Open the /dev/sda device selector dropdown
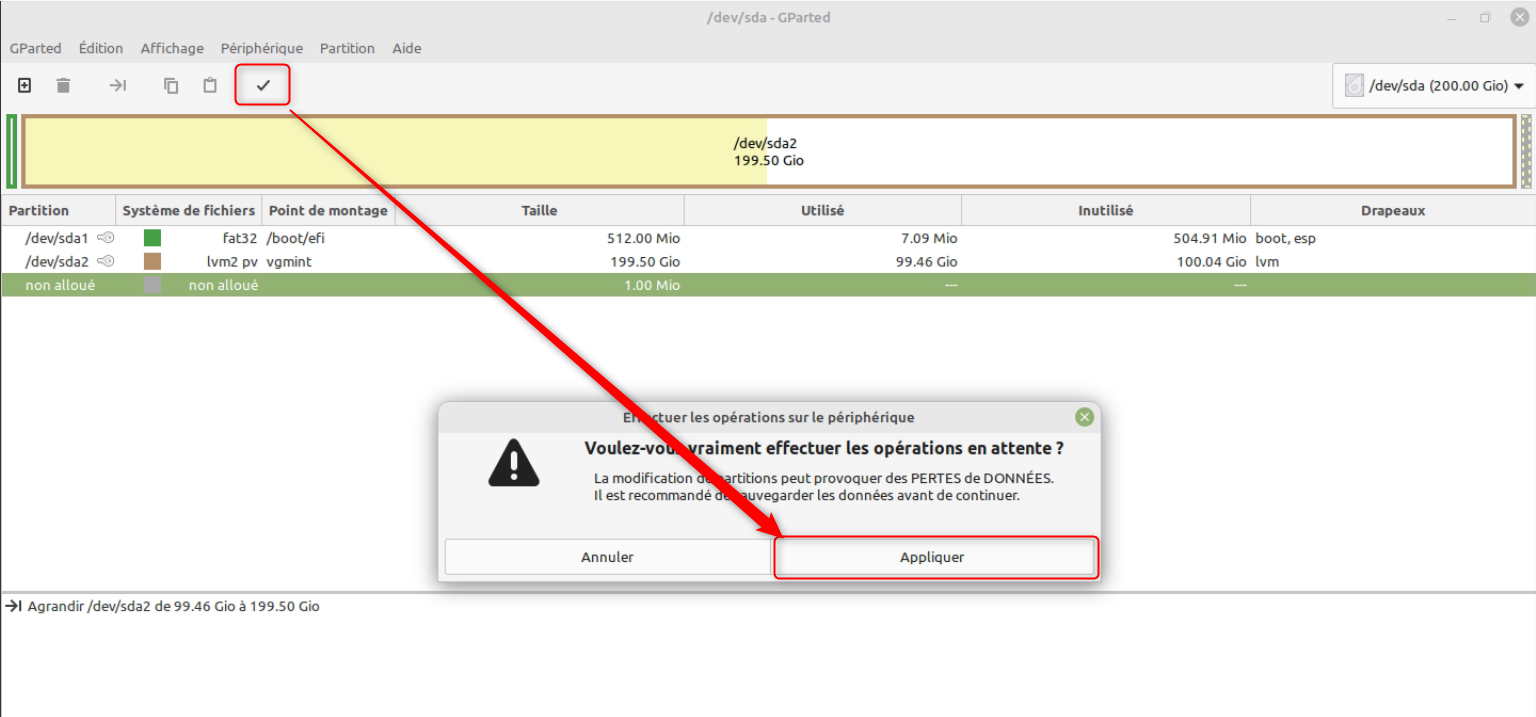Screen dimensions: 1536x717 pos(1434,86)
